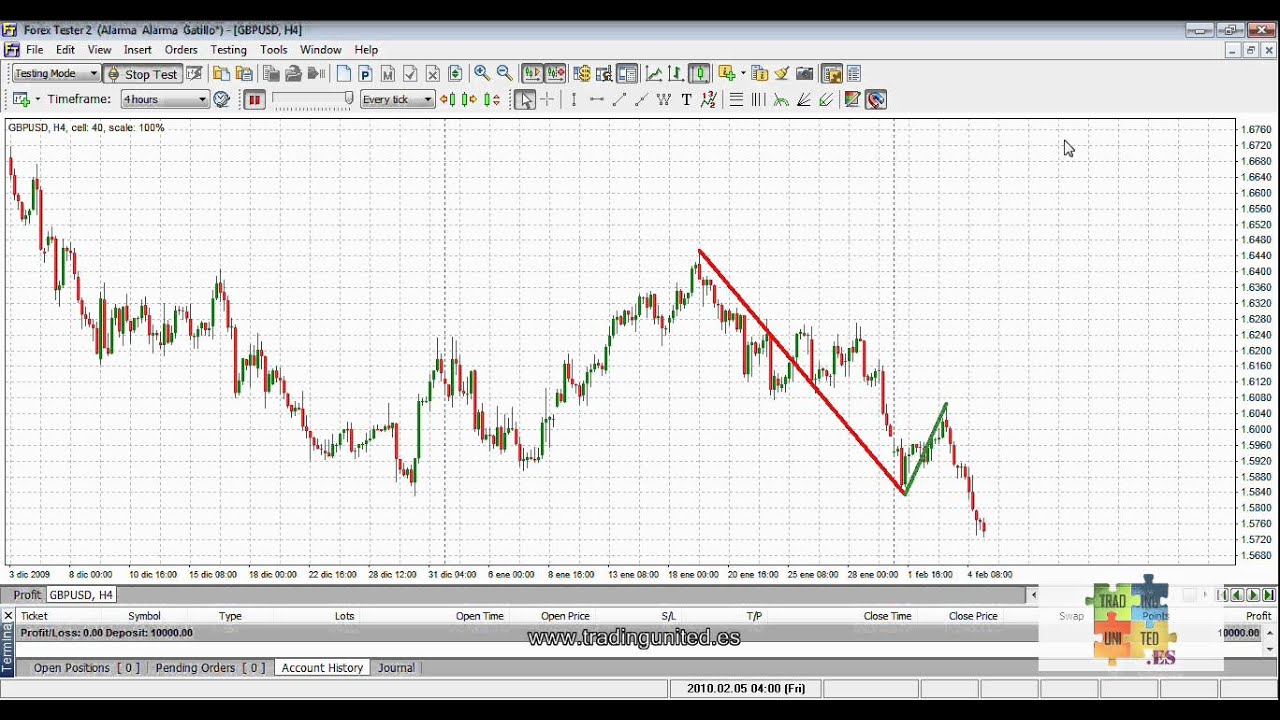Open the Every tick speed dropdown
This screenshot has height=720, width=1280.
397,99
